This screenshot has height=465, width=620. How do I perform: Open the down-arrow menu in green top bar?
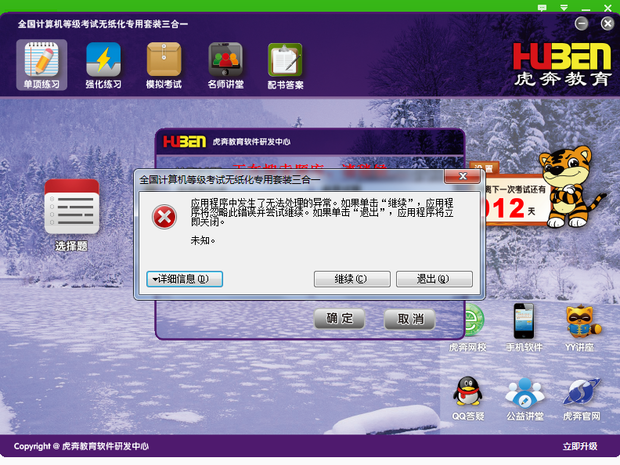(x=564, y=8)
